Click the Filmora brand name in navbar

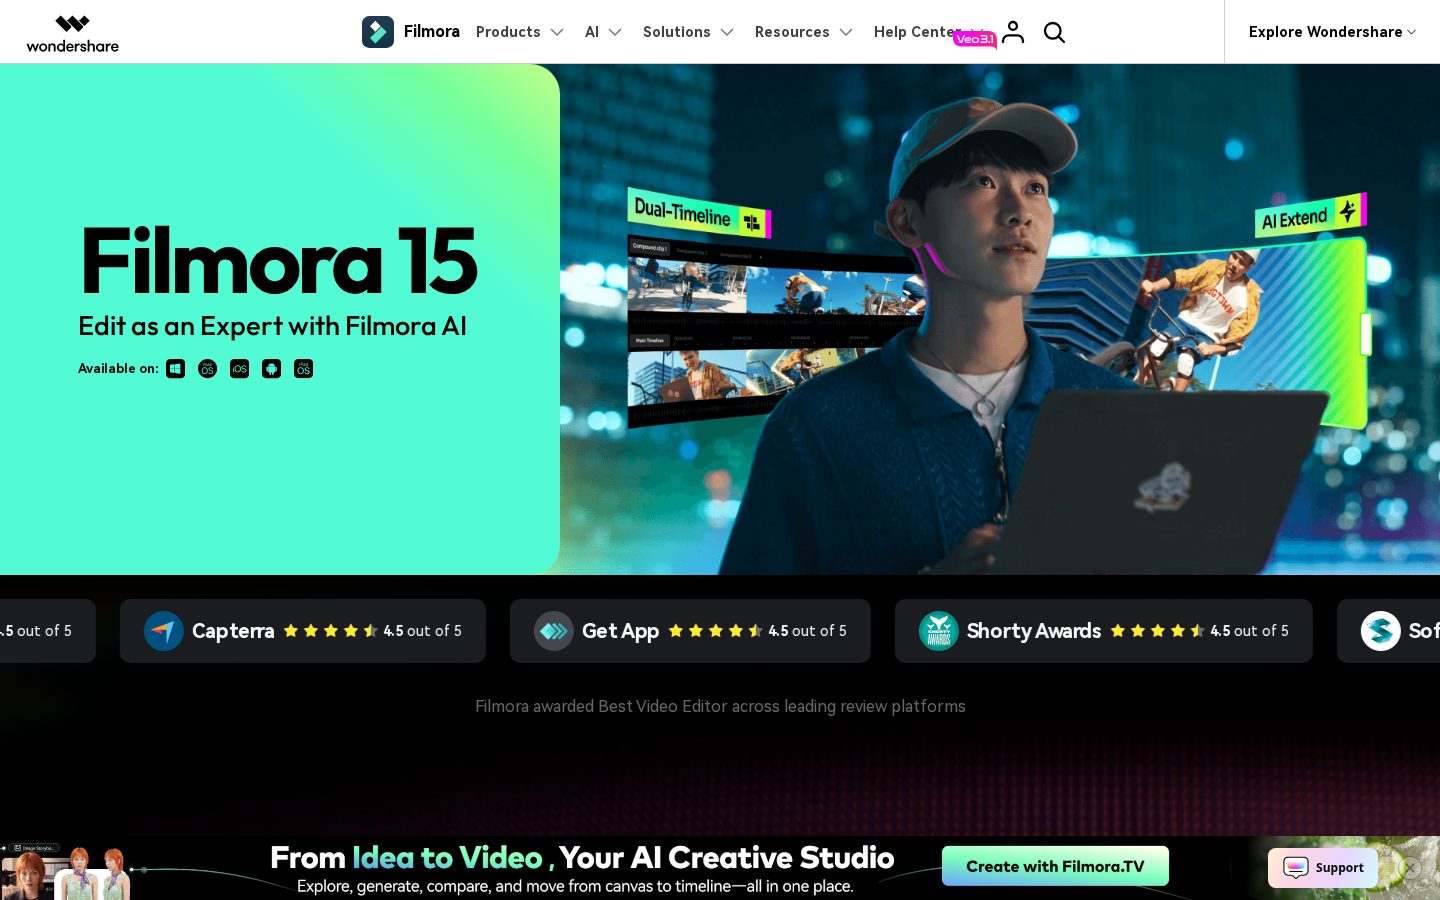coord(432,31)
